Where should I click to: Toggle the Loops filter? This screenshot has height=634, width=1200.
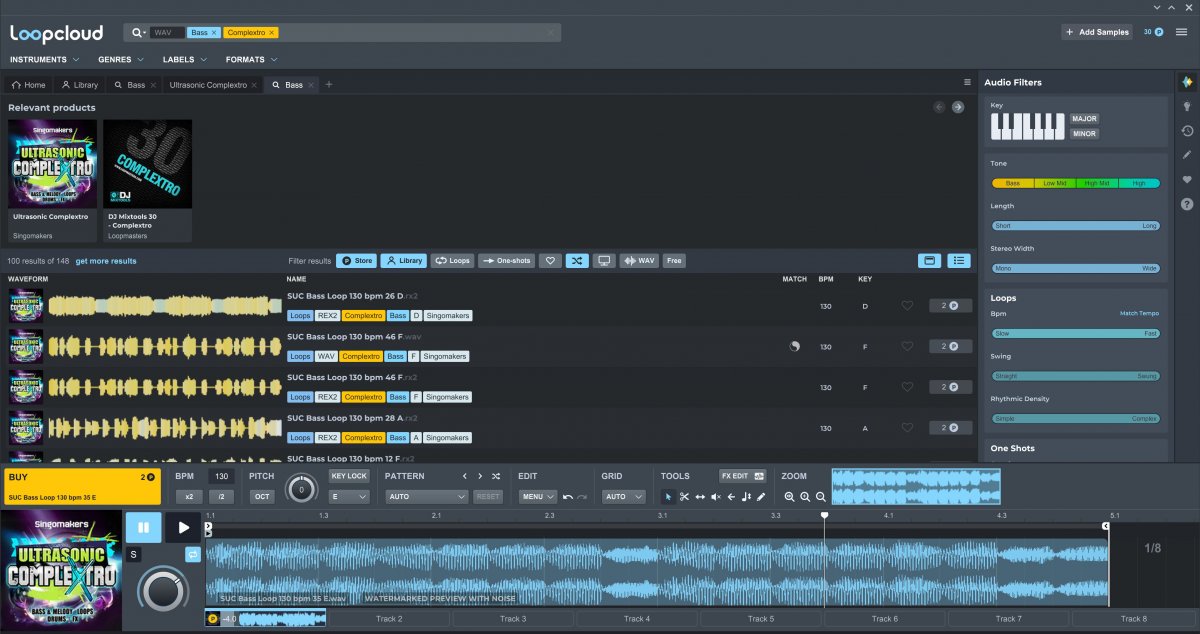click(x=453, y=261)
